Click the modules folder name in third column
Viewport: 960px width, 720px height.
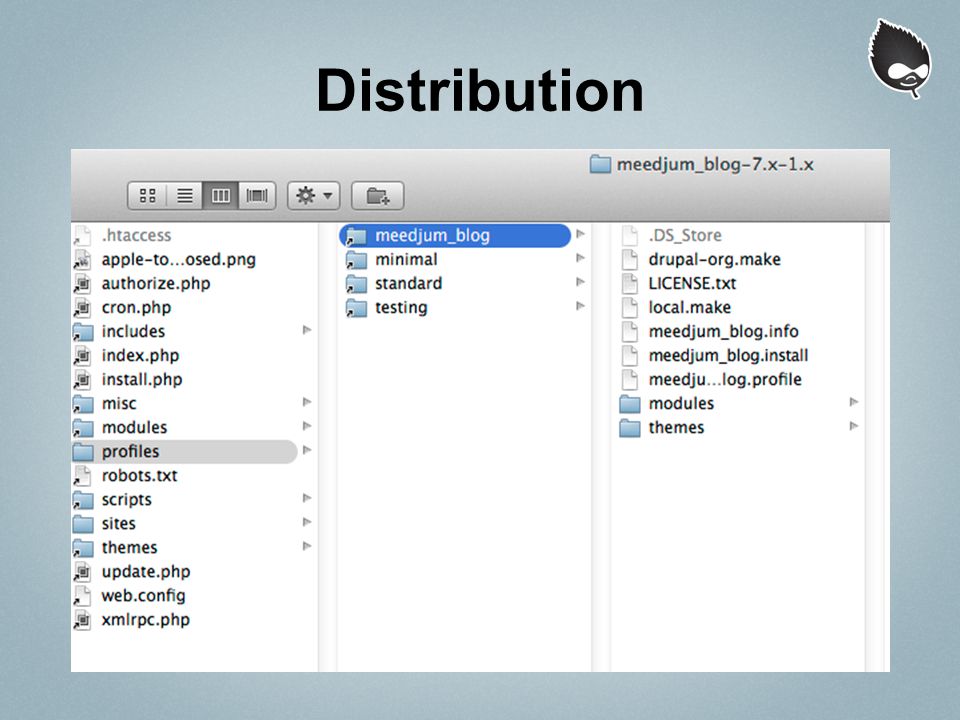click(681, 404)
